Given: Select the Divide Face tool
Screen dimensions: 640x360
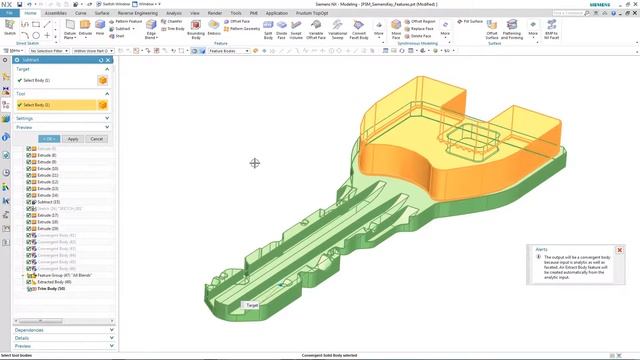Looking at the screenshot, I should (x=281, y=30).
